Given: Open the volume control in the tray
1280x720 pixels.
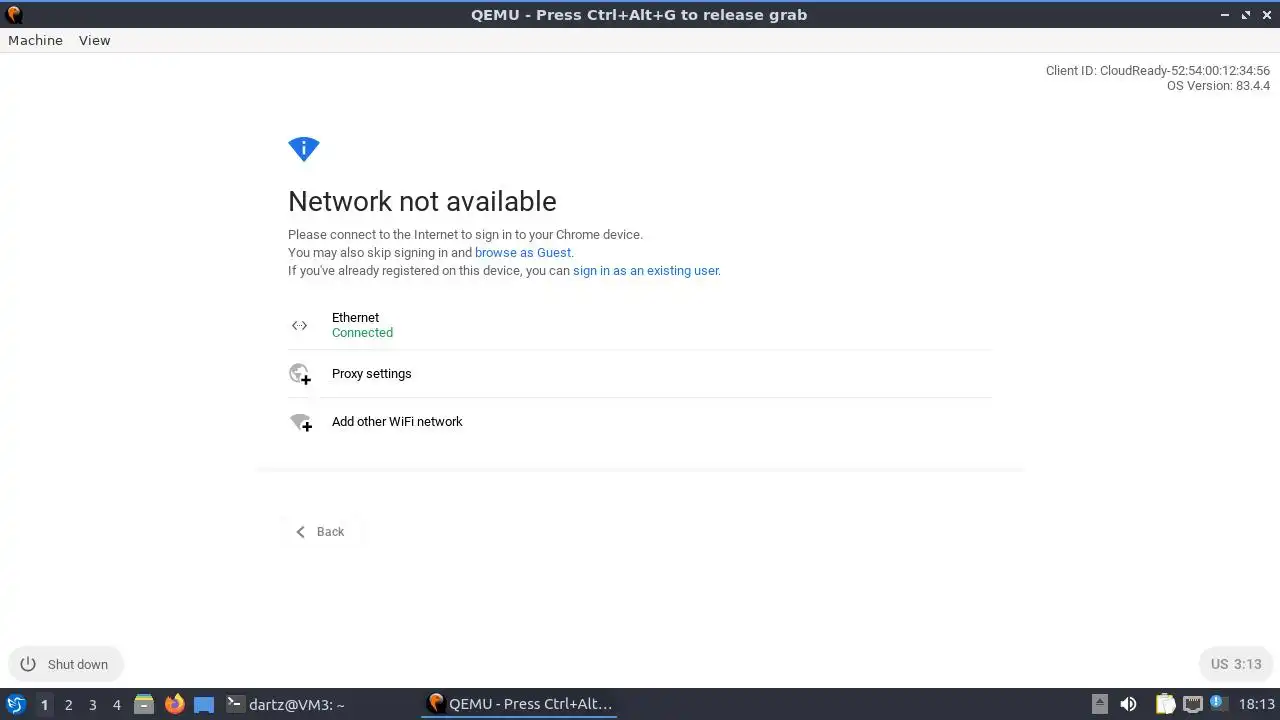Looking at the screenshot, I should [x=1128, y=704].
